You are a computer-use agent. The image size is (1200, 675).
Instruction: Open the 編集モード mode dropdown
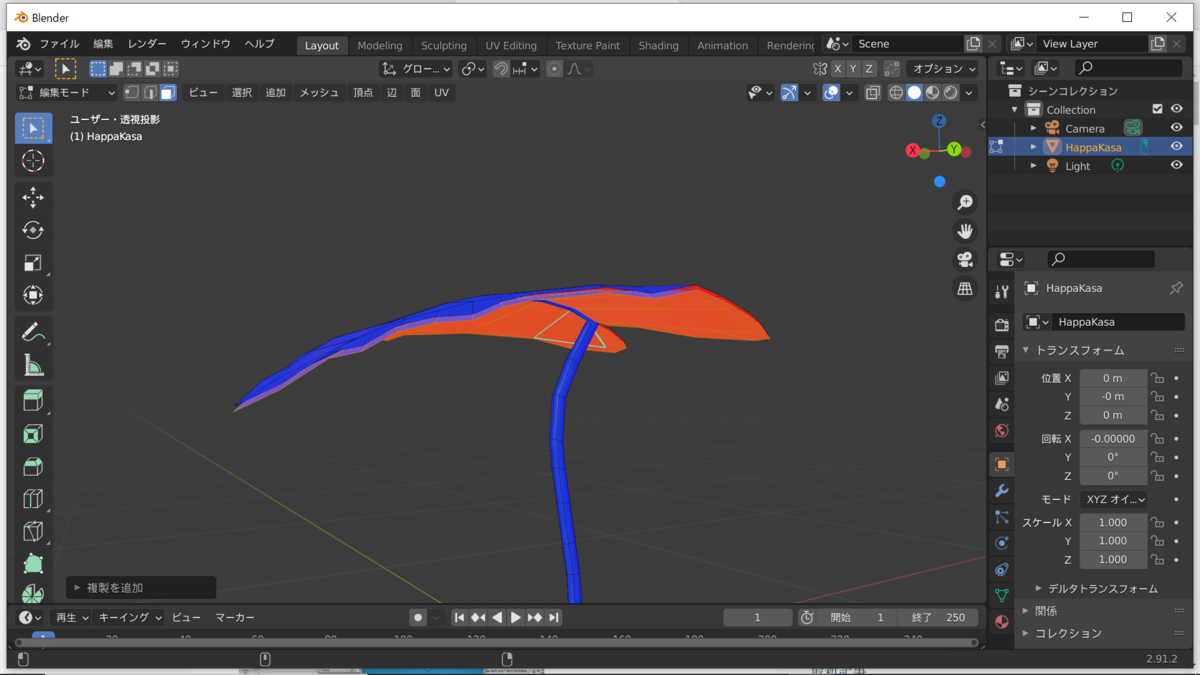tap(67, 92)
